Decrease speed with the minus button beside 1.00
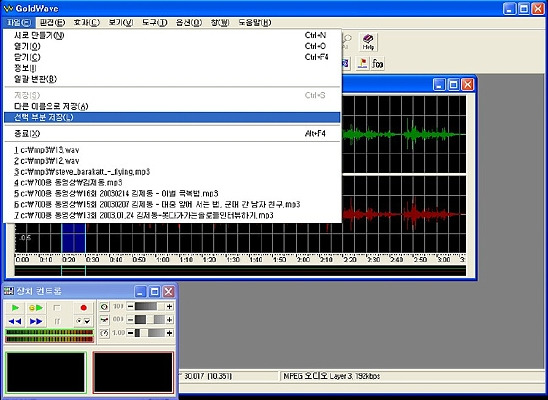Image resolution: width=548 pixels, height=400 pixels. pos(130,333)
